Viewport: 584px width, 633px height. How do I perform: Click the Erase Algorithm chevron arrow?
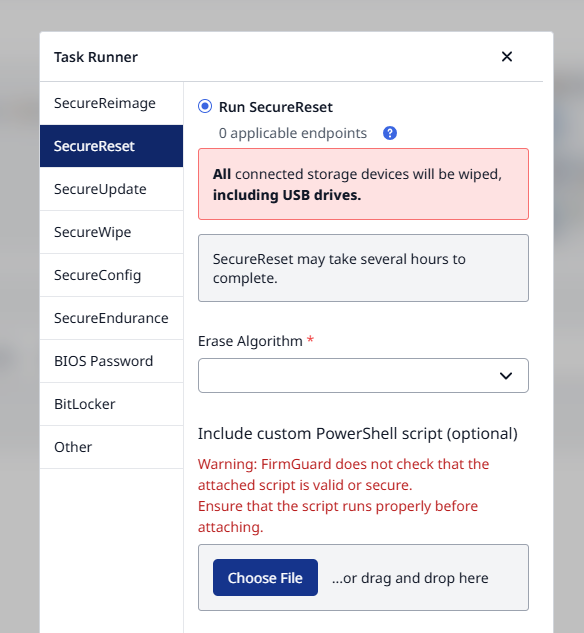[506, 376]
